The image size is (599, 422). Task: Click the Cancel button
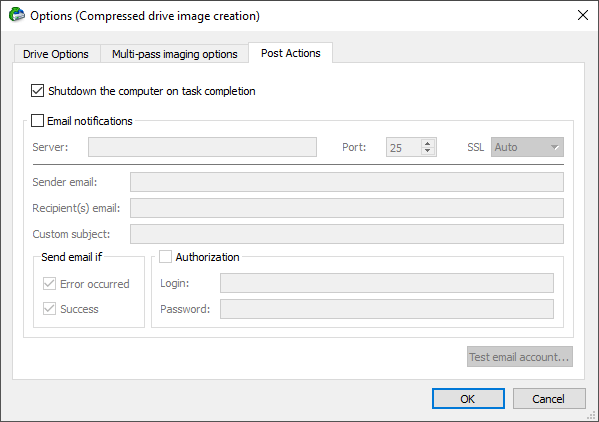(549, 399)
